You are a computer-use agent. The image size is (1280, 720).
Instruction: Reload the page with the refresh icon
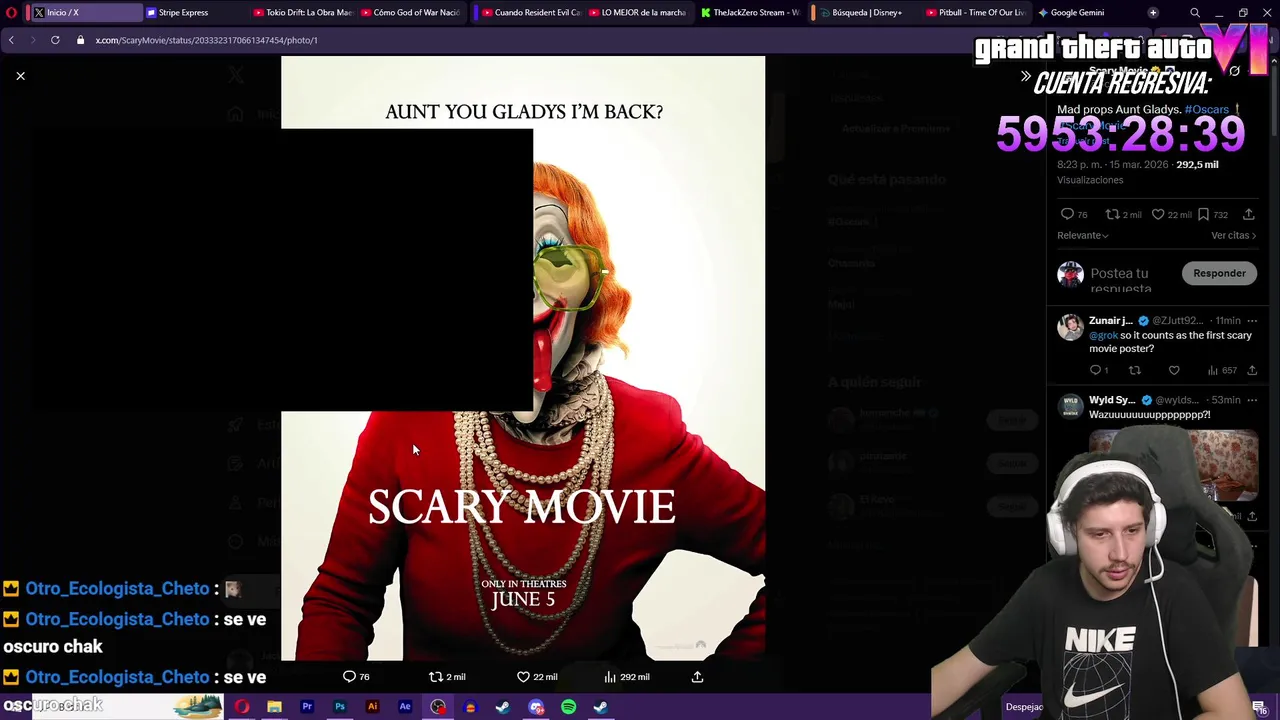(x=55, y=40)
